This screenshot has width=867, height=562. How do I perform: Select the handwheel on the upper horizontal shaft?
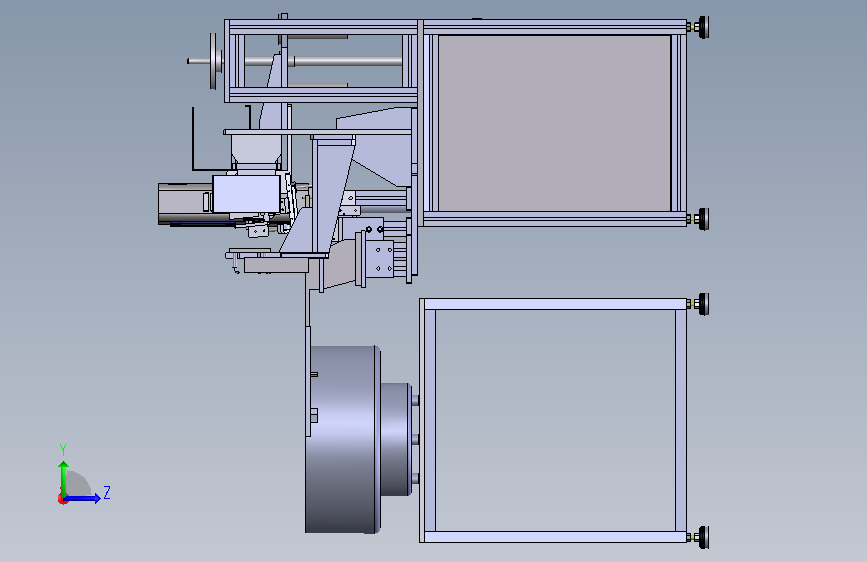[x=213, y=61]
